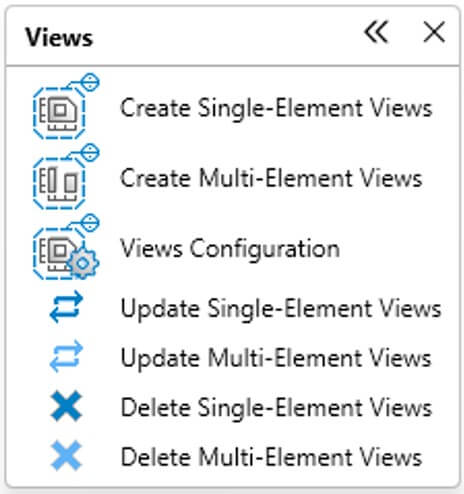Image resolution: width=464 pixels, height=494 pixels.
Task: Select the Delete Single-Element Views text label
Action: 276,408
